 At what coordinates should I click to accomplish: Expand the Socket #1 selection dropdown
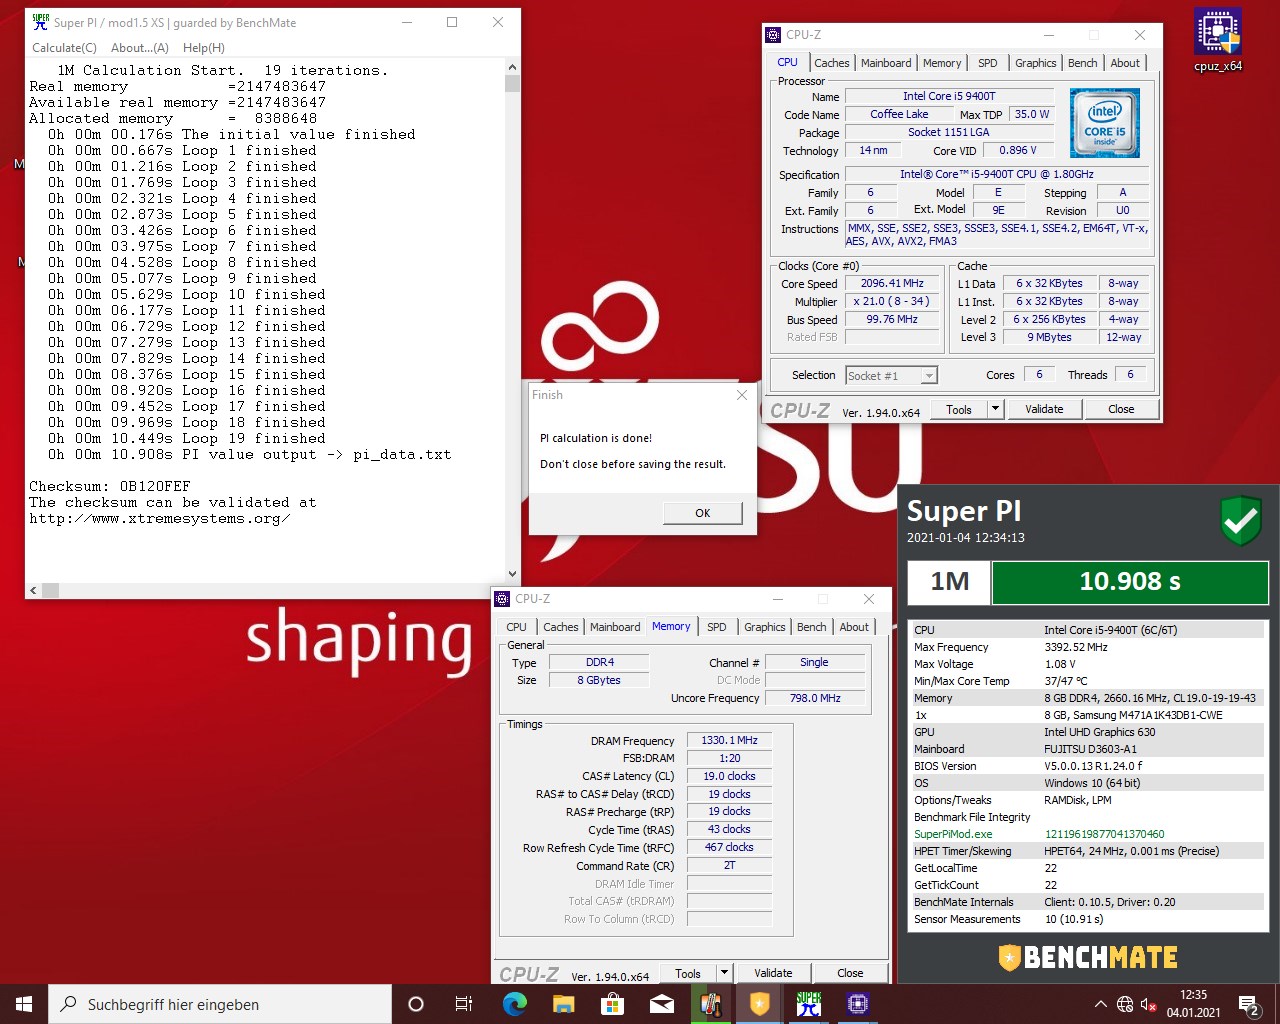tap(929, 376)
